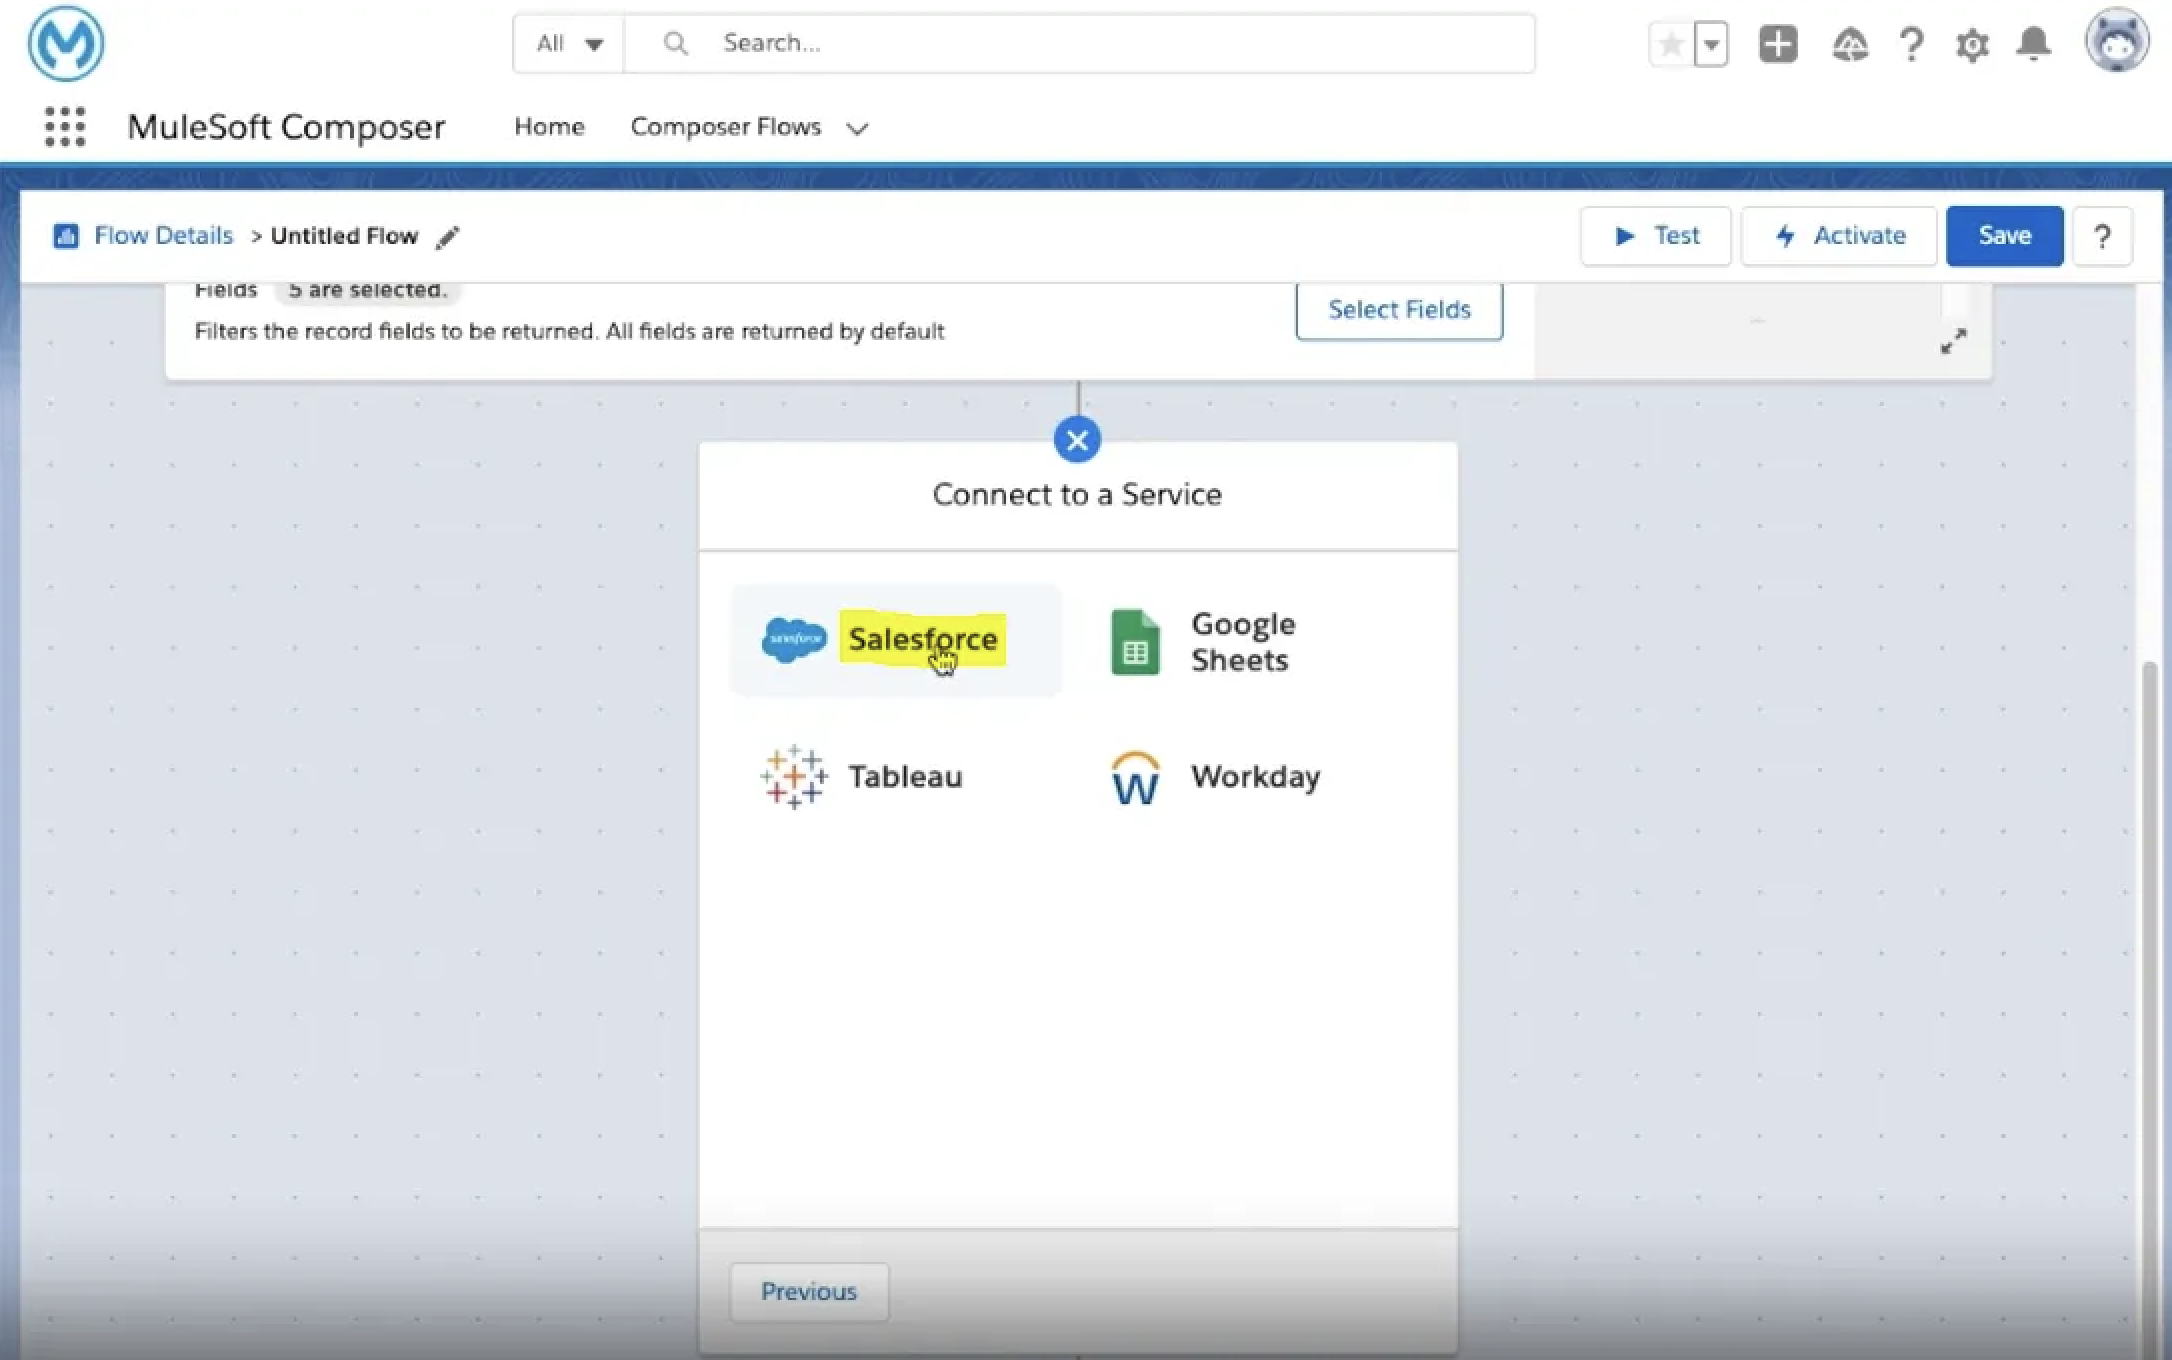The width and height of the screenshot is (2172, 1360).
Task: Open the App Launcher grid icon
Action: coord(65,127)
